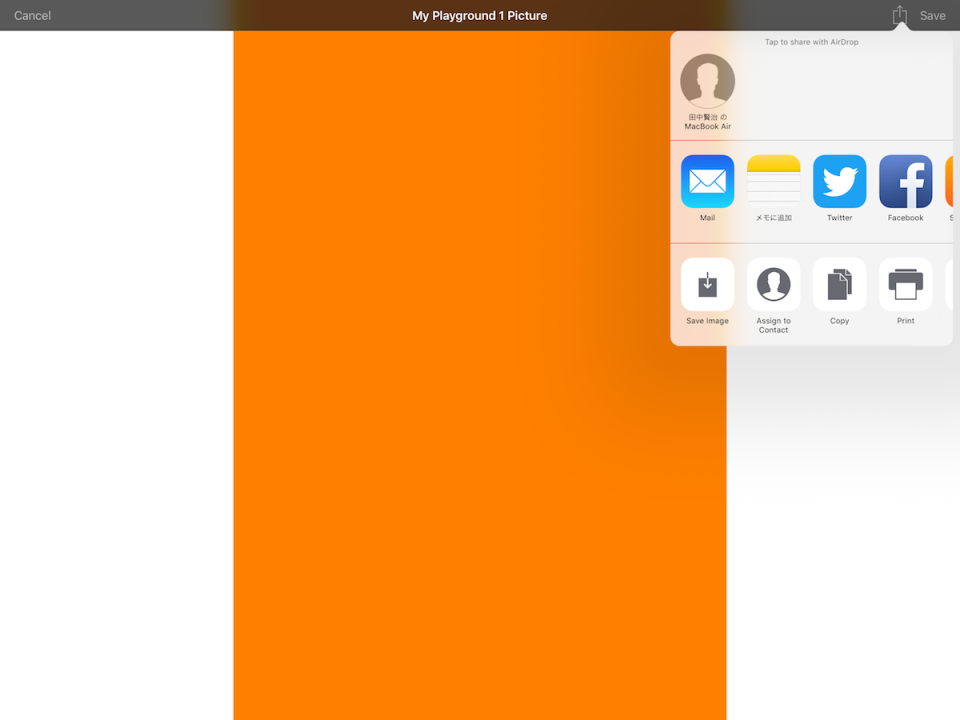Tap the share icon in the navigation bar
960x720 pixels.
click(x=897, y=15)
